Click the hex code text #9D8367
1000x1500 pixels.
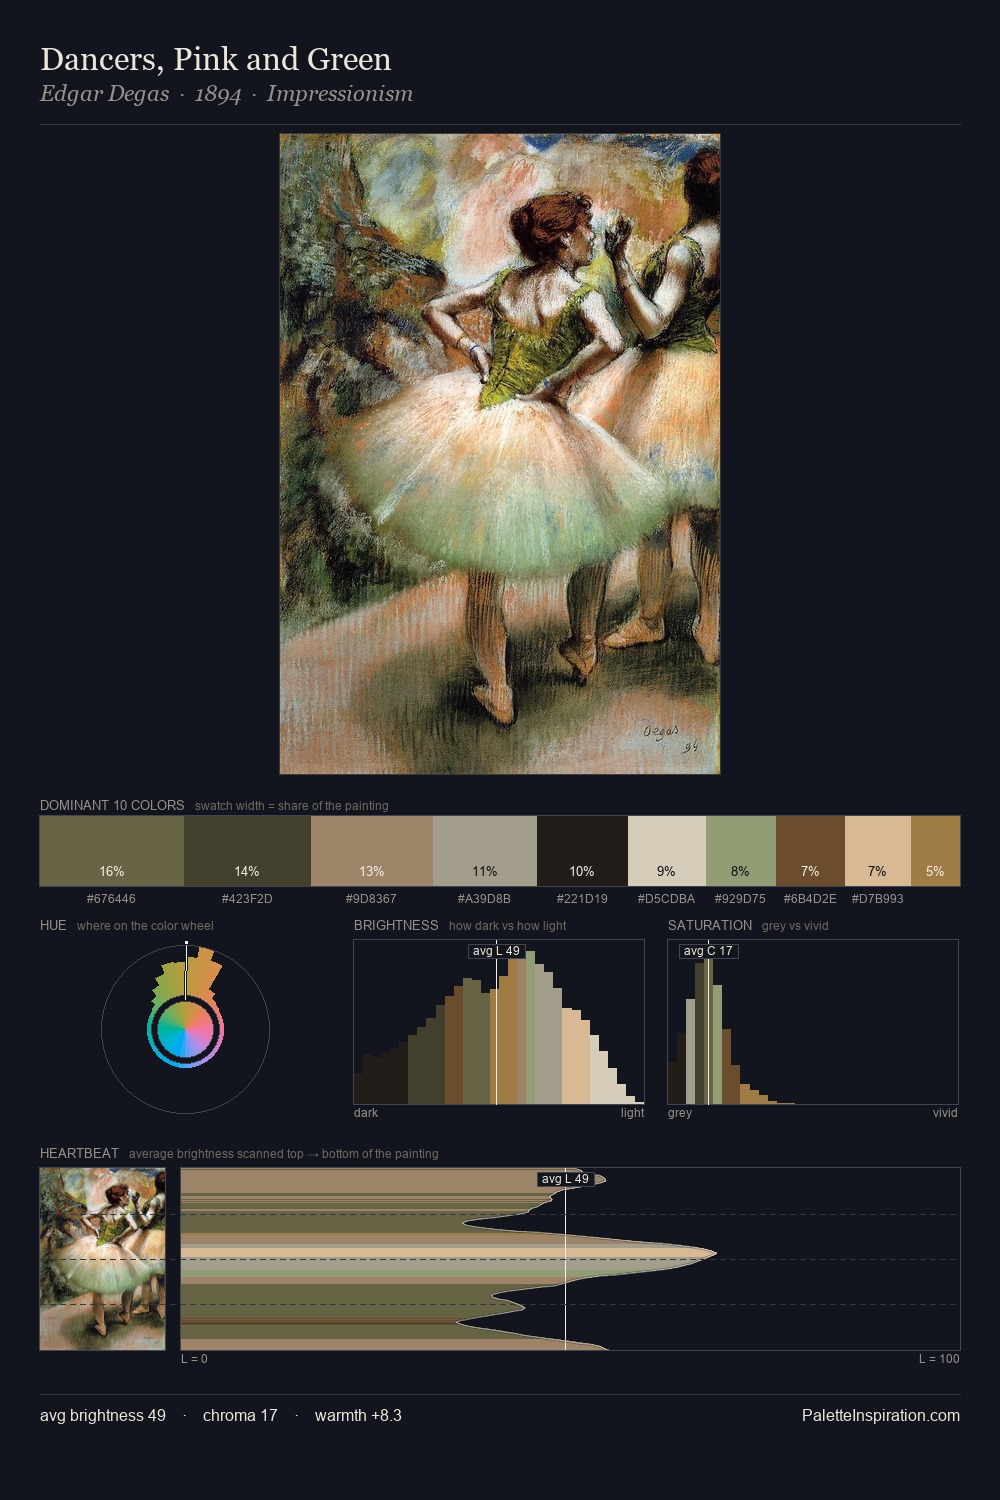pyautogui.click(x=371, y=899)
